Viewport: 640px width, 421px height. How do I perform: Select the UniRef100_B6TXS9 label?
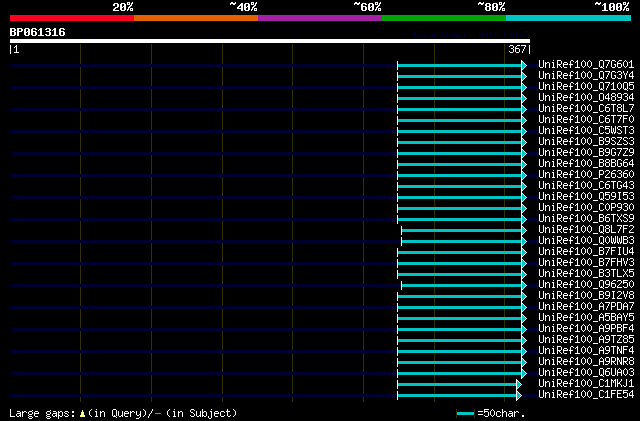point(586,218)
